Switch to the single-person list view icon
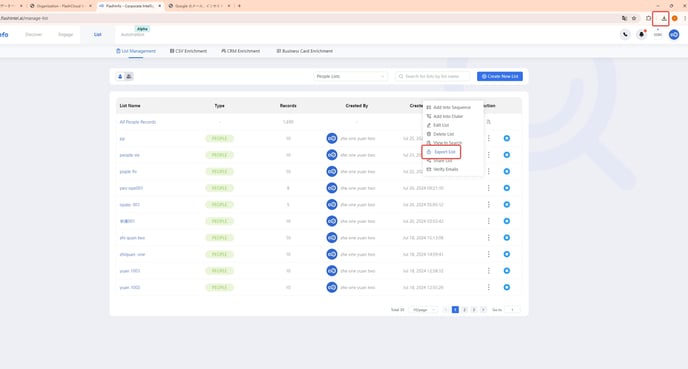This screenshot has width=688, height=369. tap(120, 76)
